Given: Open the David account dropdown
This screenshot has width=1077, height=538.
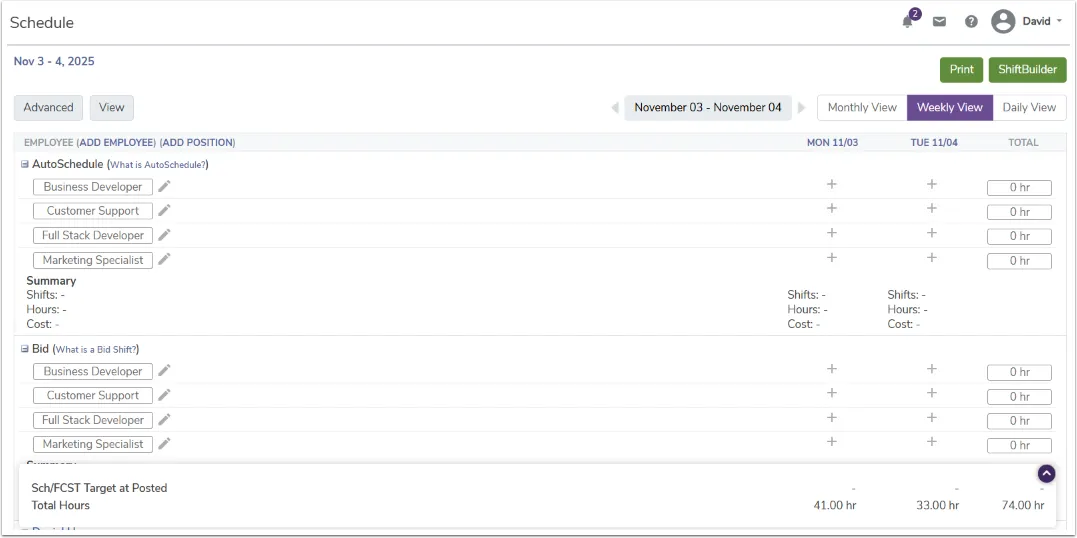Looking at the screenshot, I should [1042, 21].
